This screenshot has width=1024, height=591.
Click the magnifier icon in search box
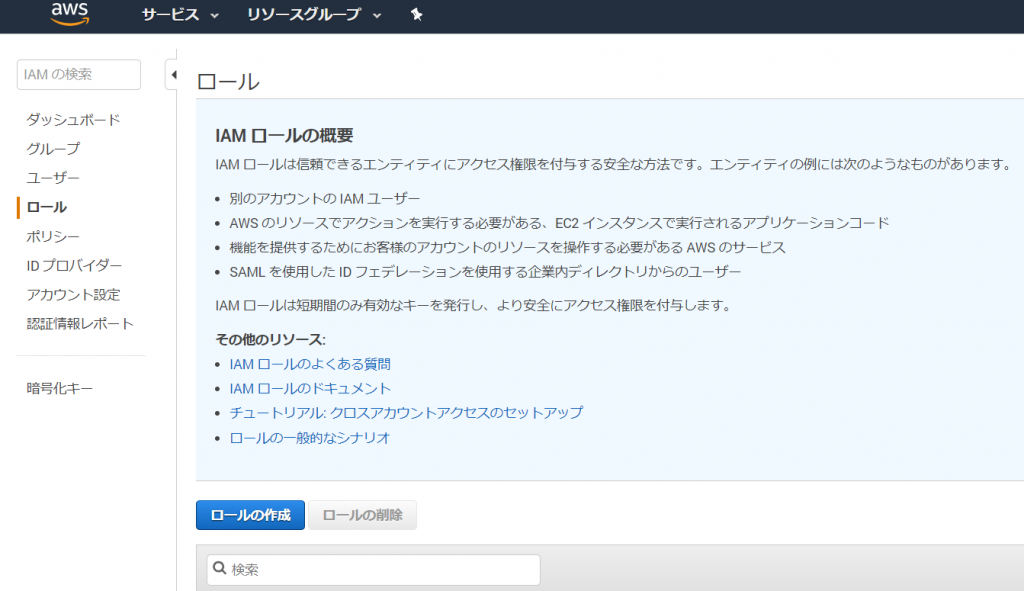(220, 568)
